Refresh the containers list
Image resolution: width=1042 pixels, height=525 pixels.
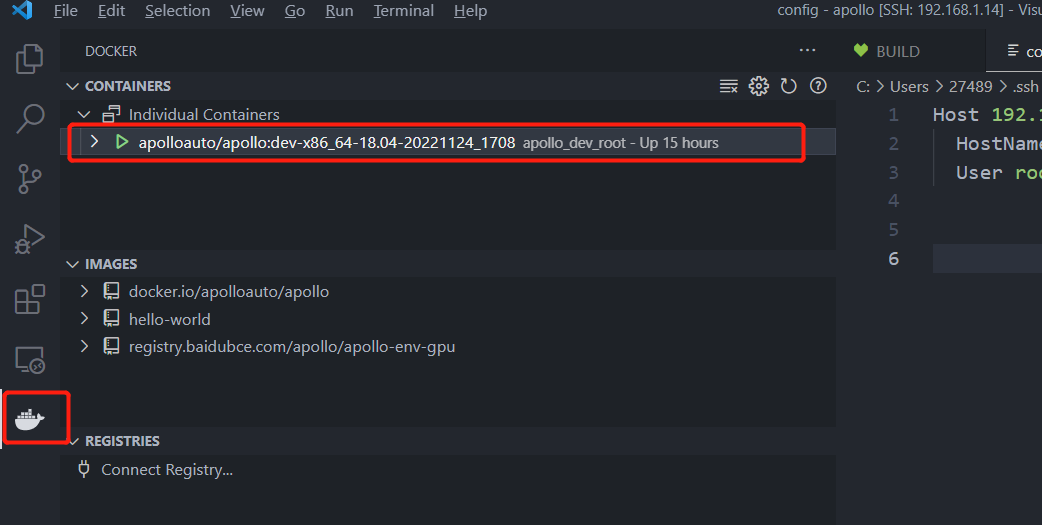788,86
